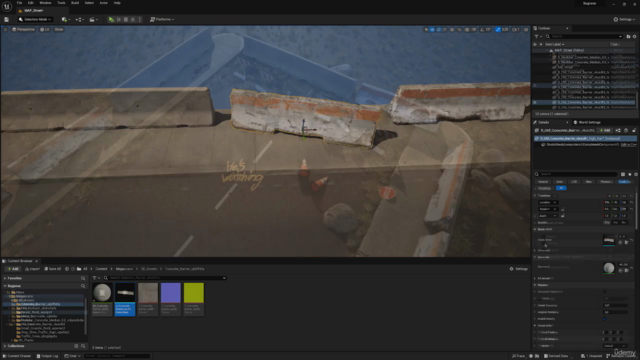Image resolution: width=640 pixels, height=360 pixels.
Task: Toggle the Details panel lock icon
Action: [x=634, y=131]
